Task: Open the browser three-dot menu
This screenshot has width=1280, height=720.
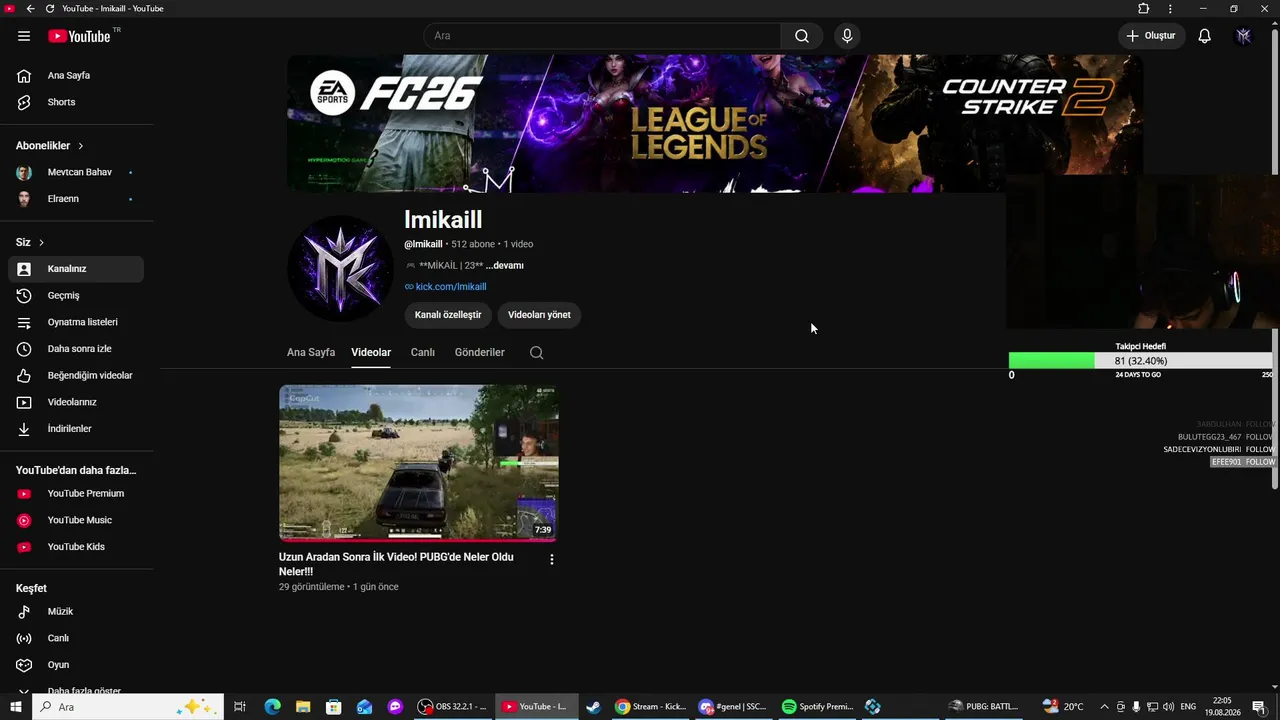Action: click(1170, 9)
